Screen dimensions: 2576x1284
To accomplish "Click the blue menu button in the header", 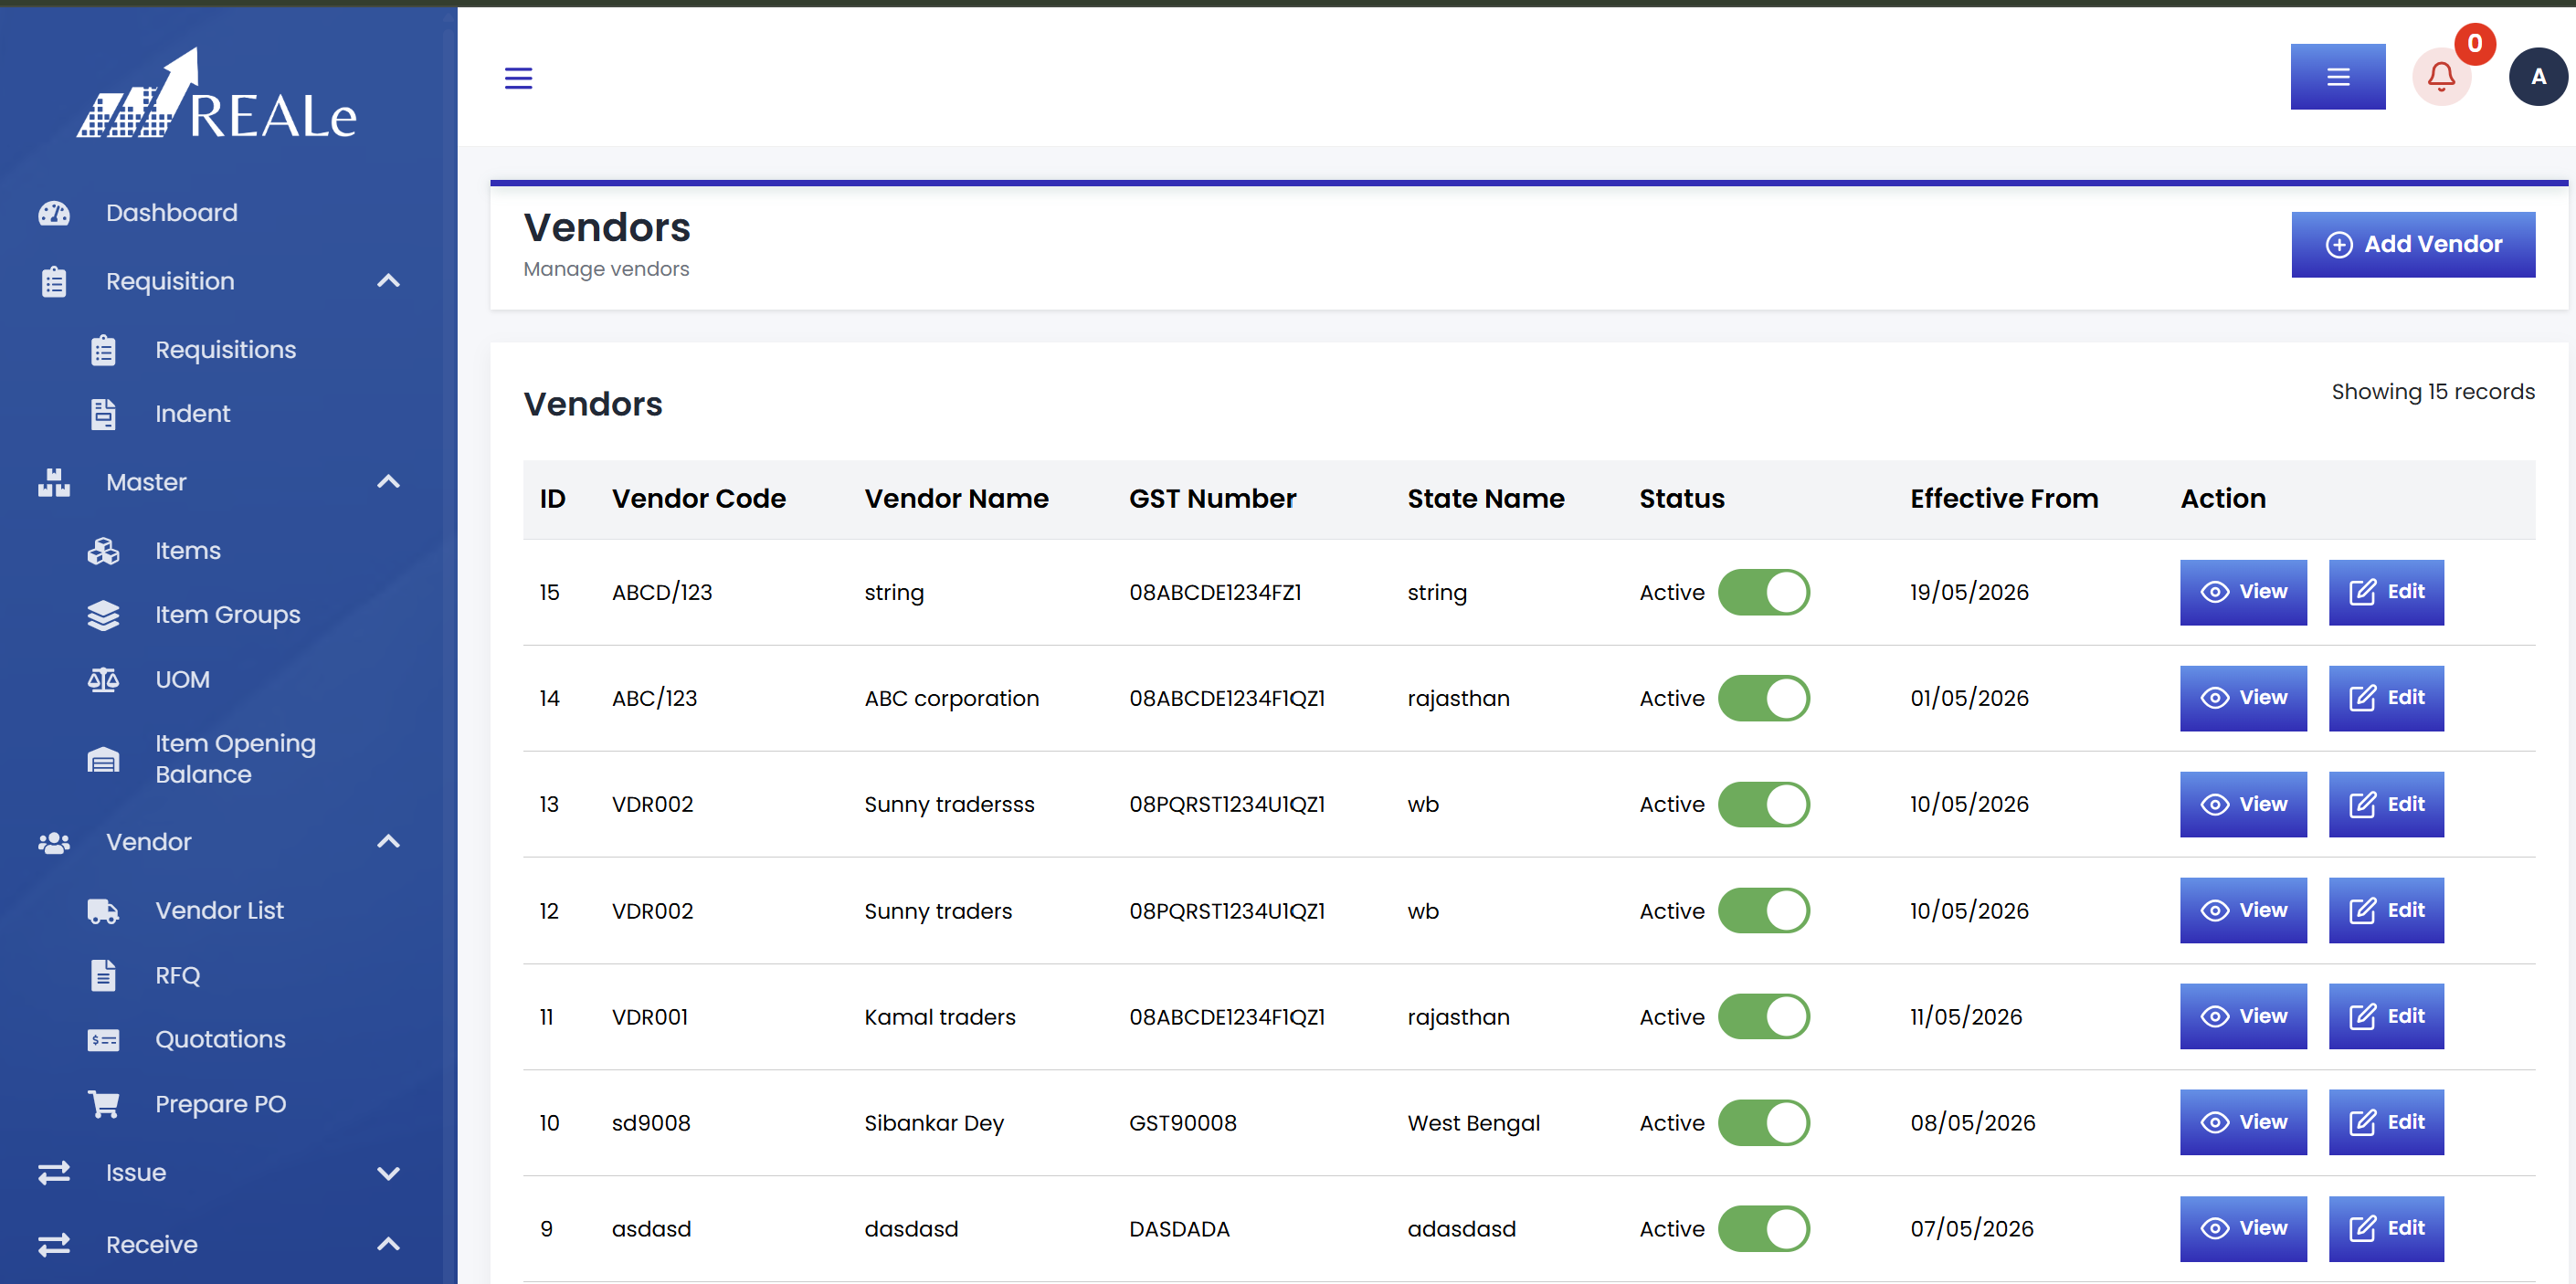I will tap(2338, 77).
